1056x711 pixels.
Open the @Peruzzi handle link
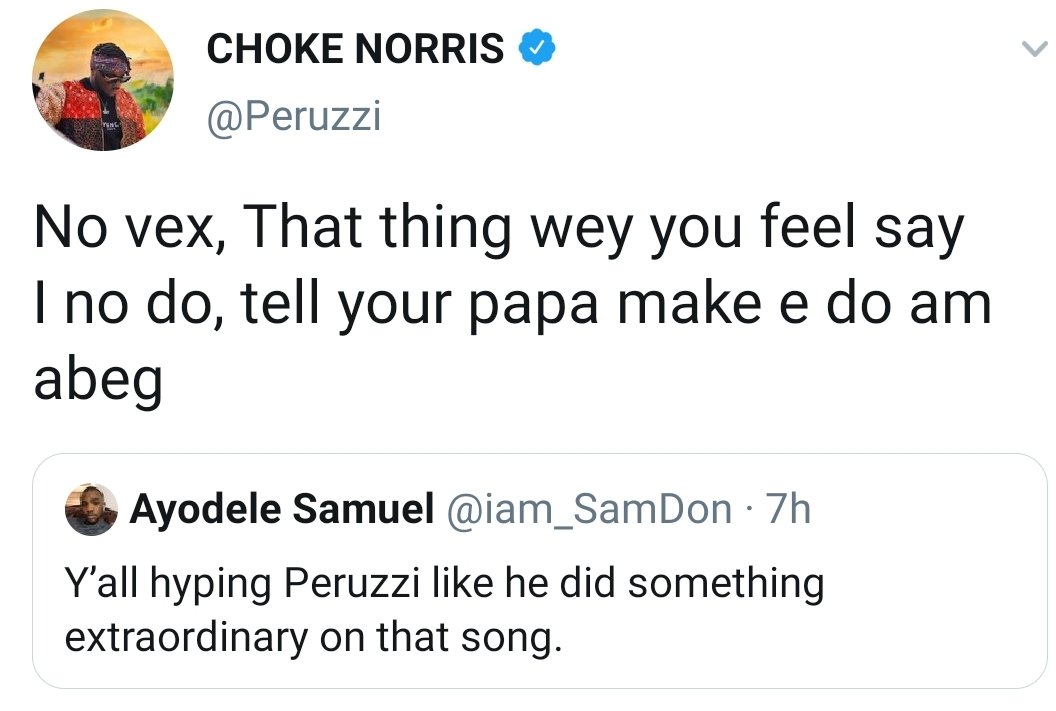pos(293,118)
